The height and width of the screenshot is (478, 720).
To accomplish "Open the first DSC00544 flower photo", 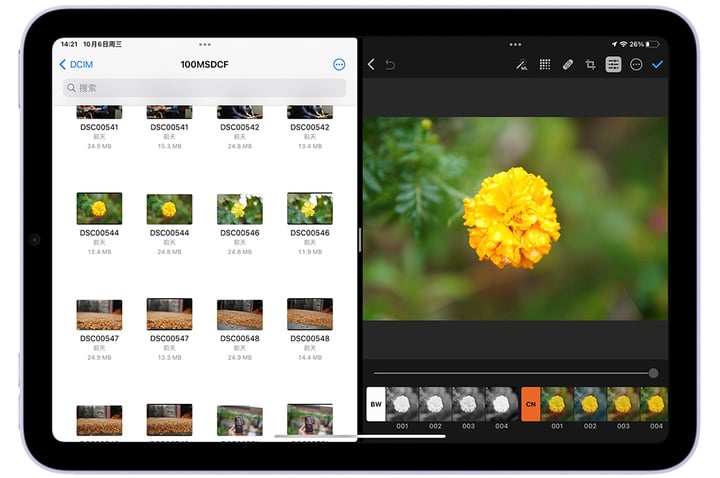I will 99,209.
